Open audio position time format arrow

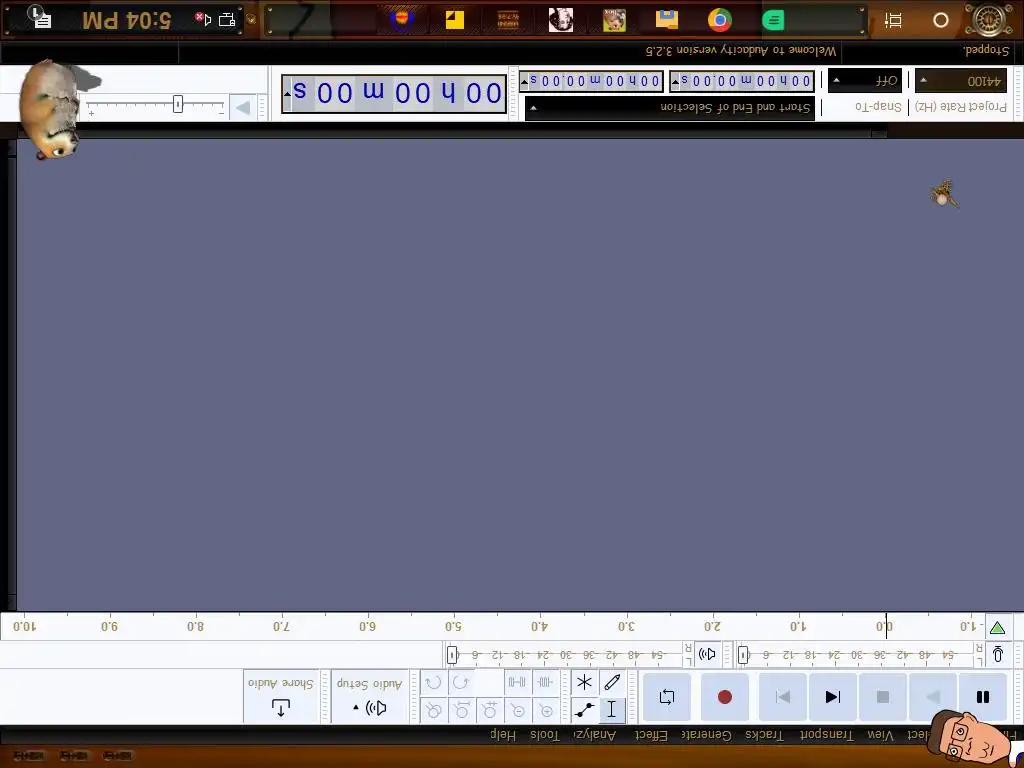[x=287, y=94]
